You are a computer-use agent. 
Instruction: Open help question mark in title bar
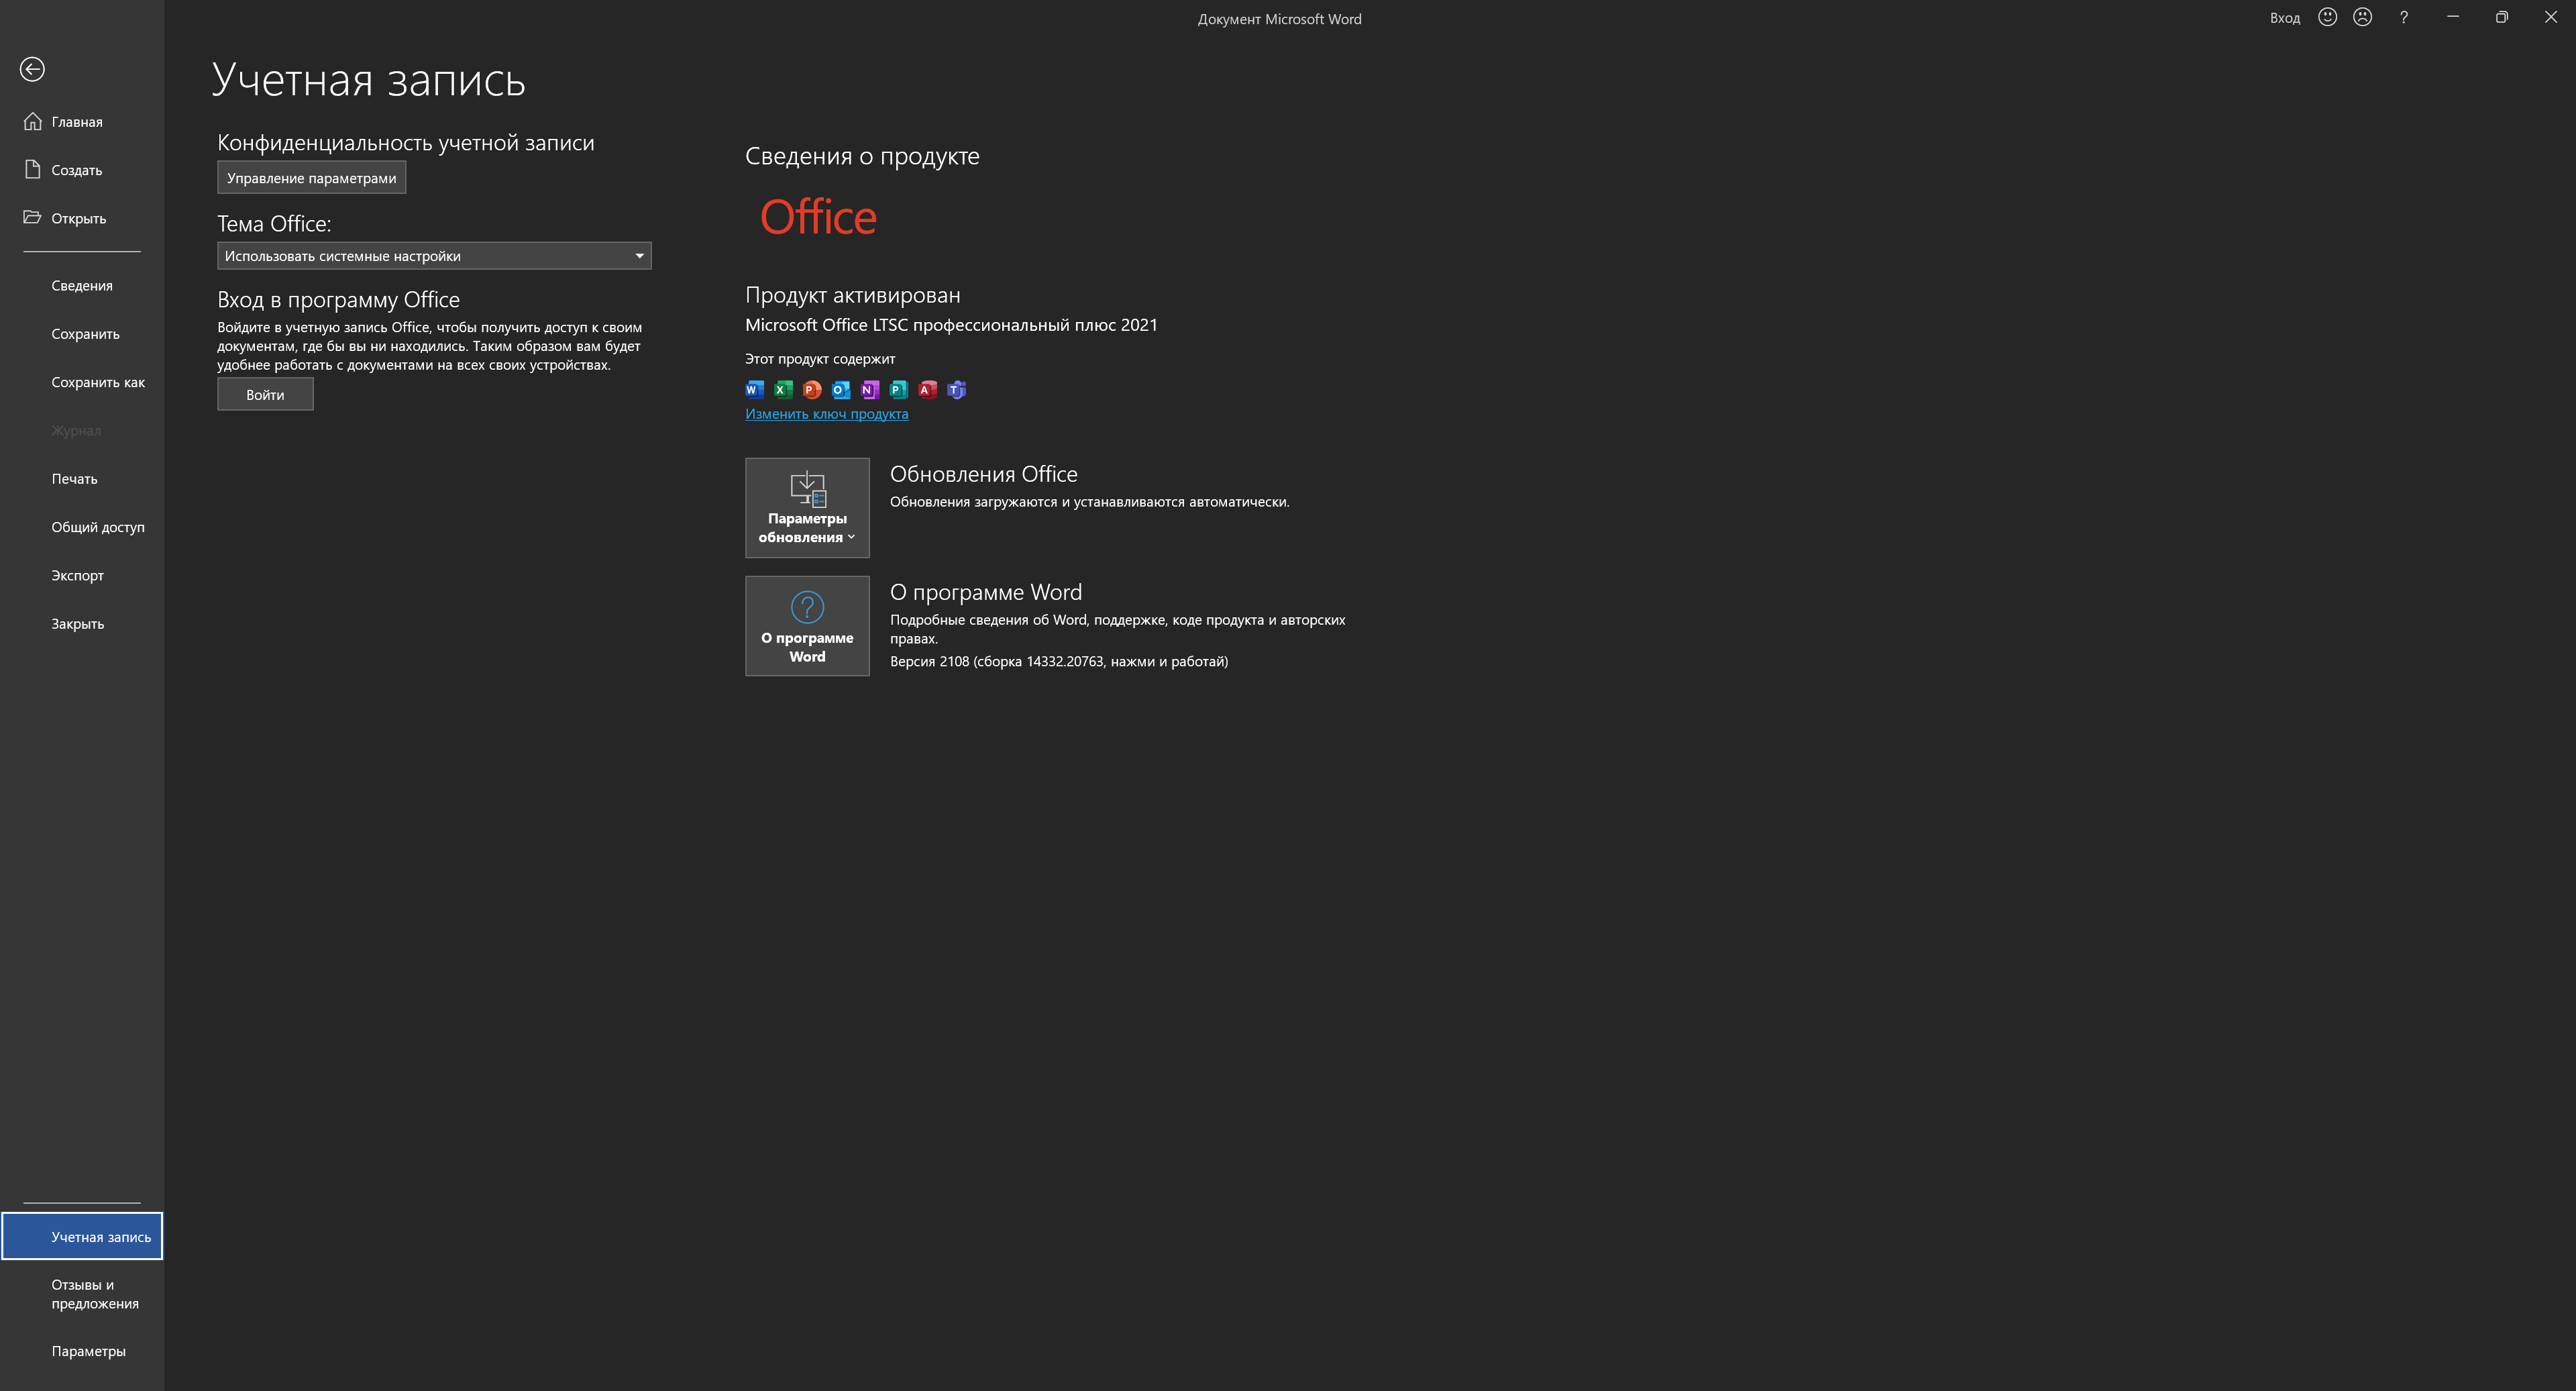tap(2403, 17)
